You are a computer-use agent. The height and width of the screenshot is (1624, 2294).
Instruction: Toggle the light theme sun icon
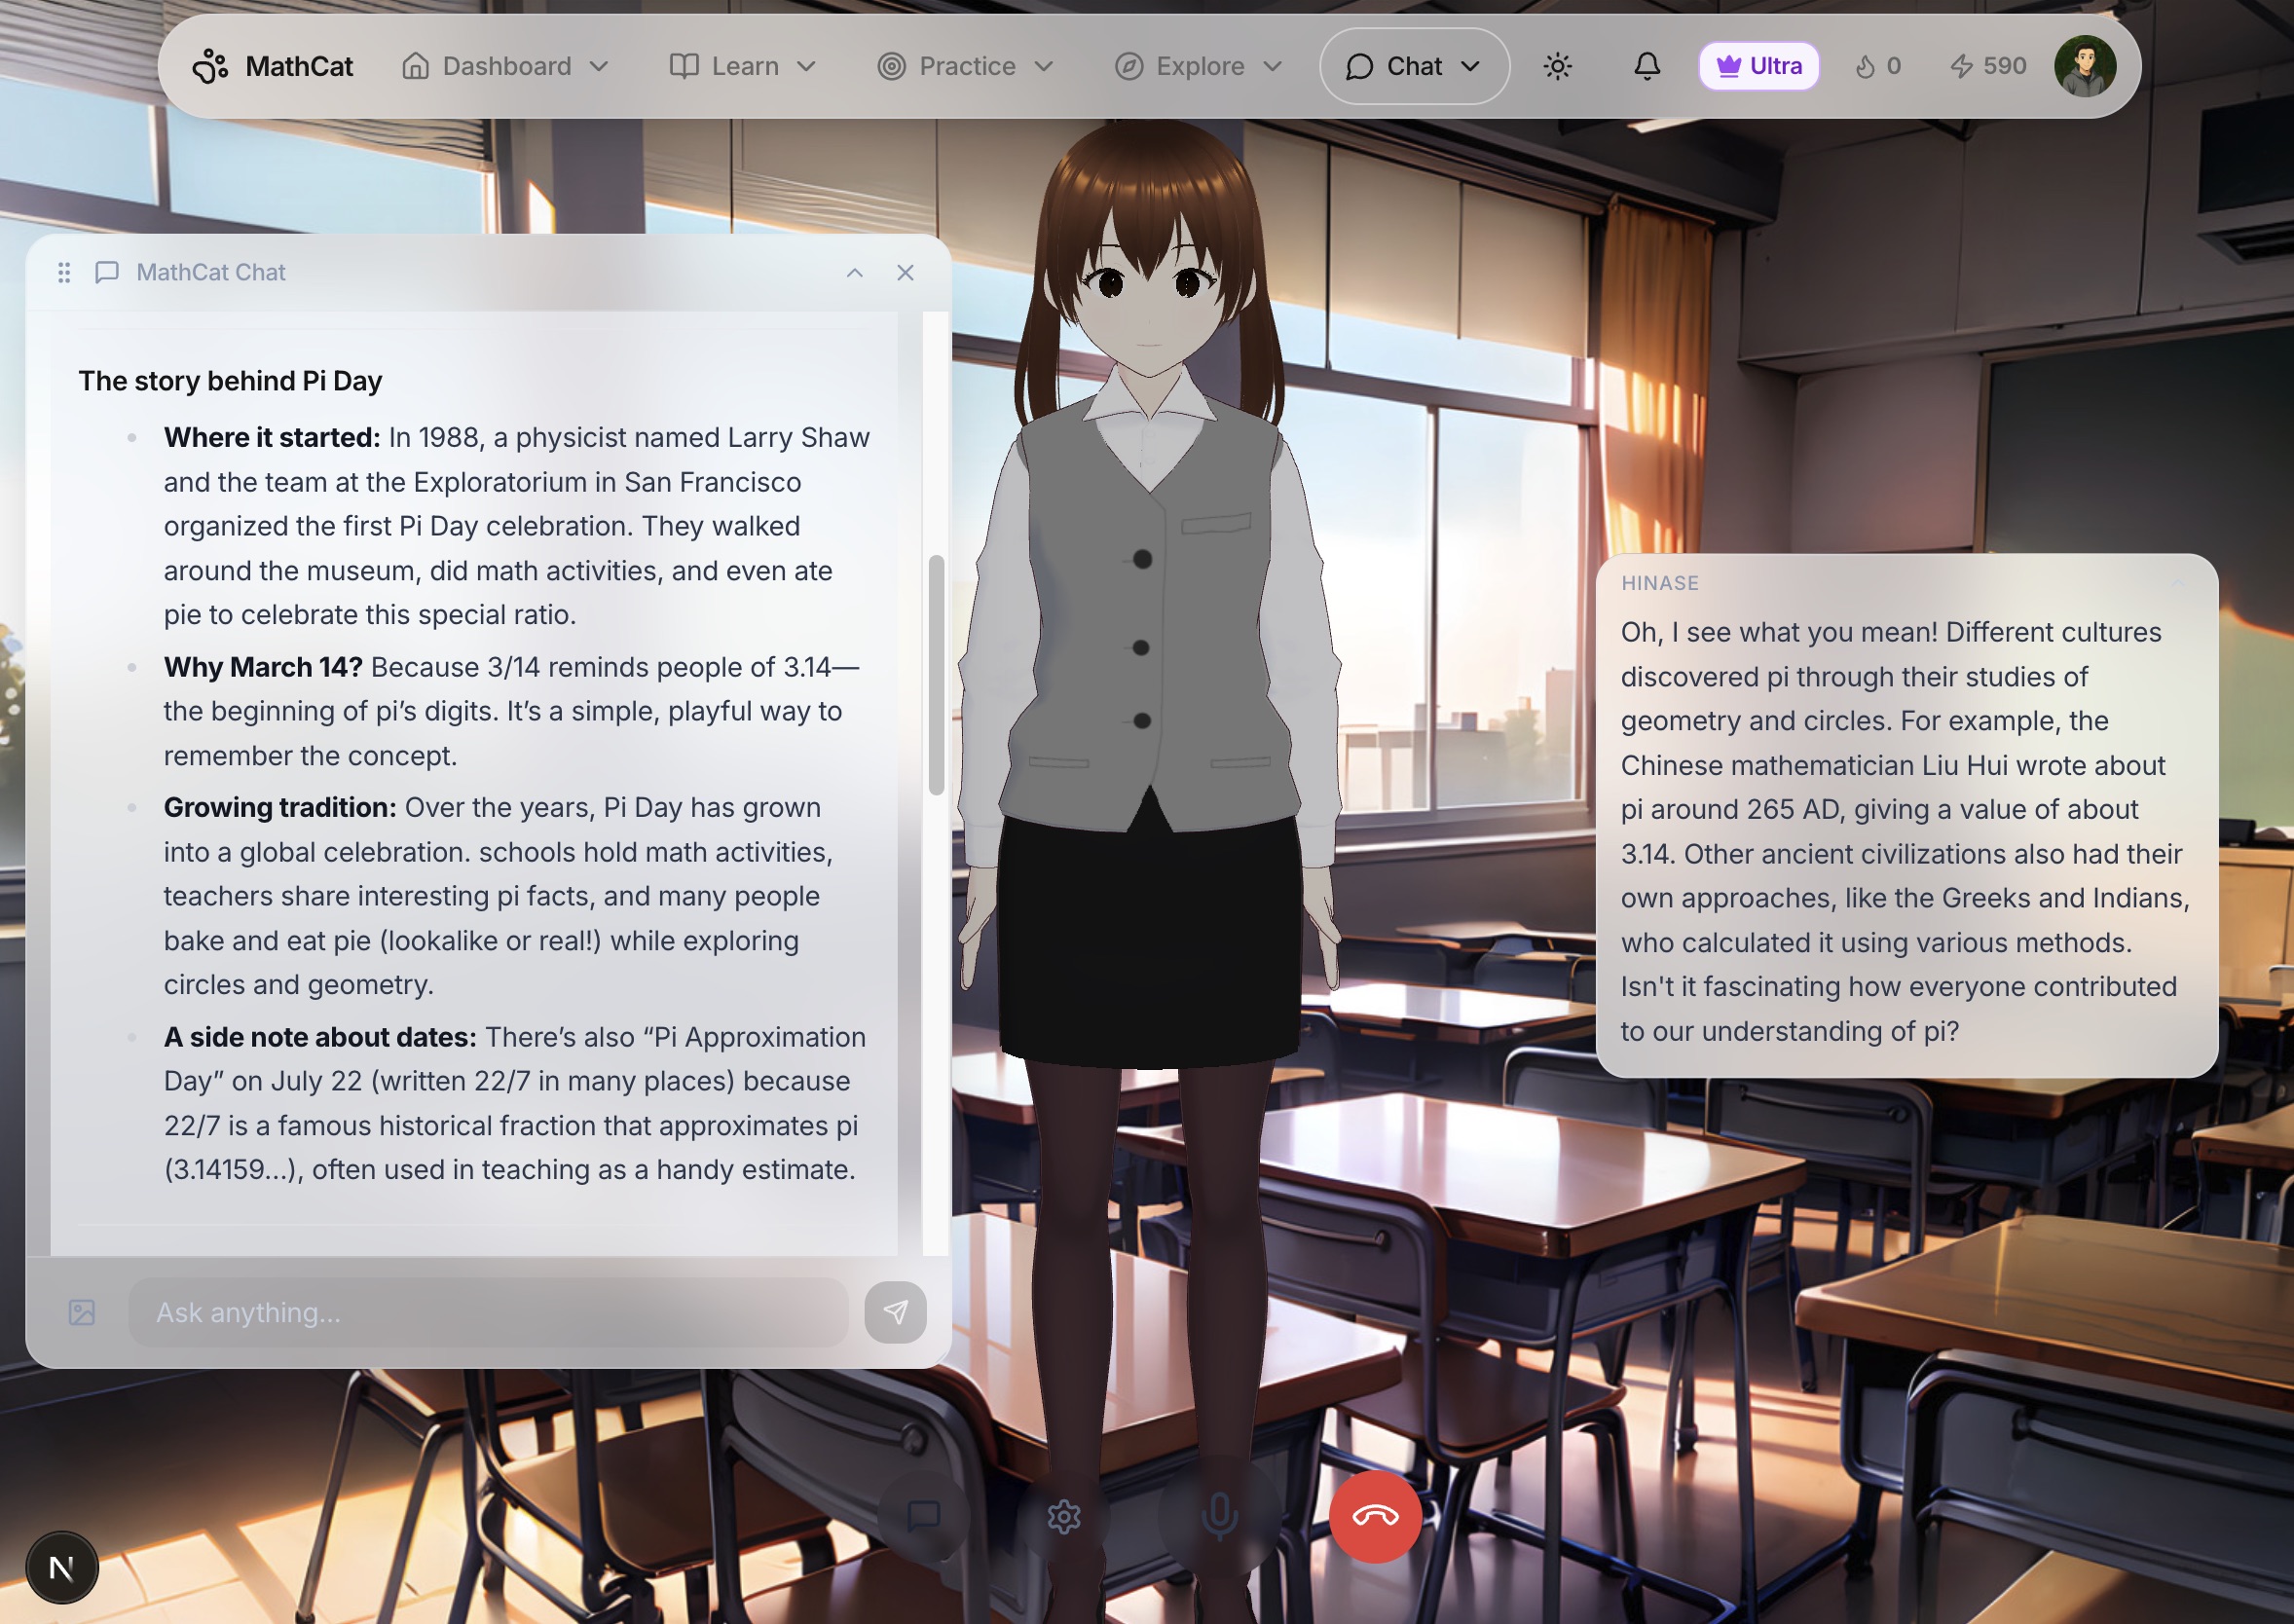coord(1557,66)
